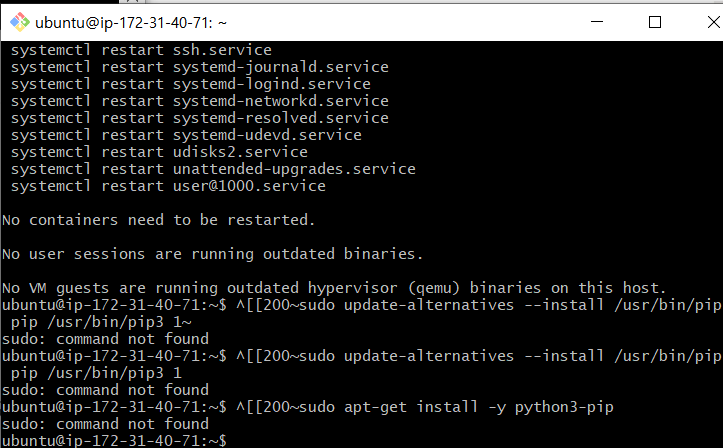This screenshot has height=448, width=723.
Task: Click the systemd-logind.service line
Action: click(191, 84)
